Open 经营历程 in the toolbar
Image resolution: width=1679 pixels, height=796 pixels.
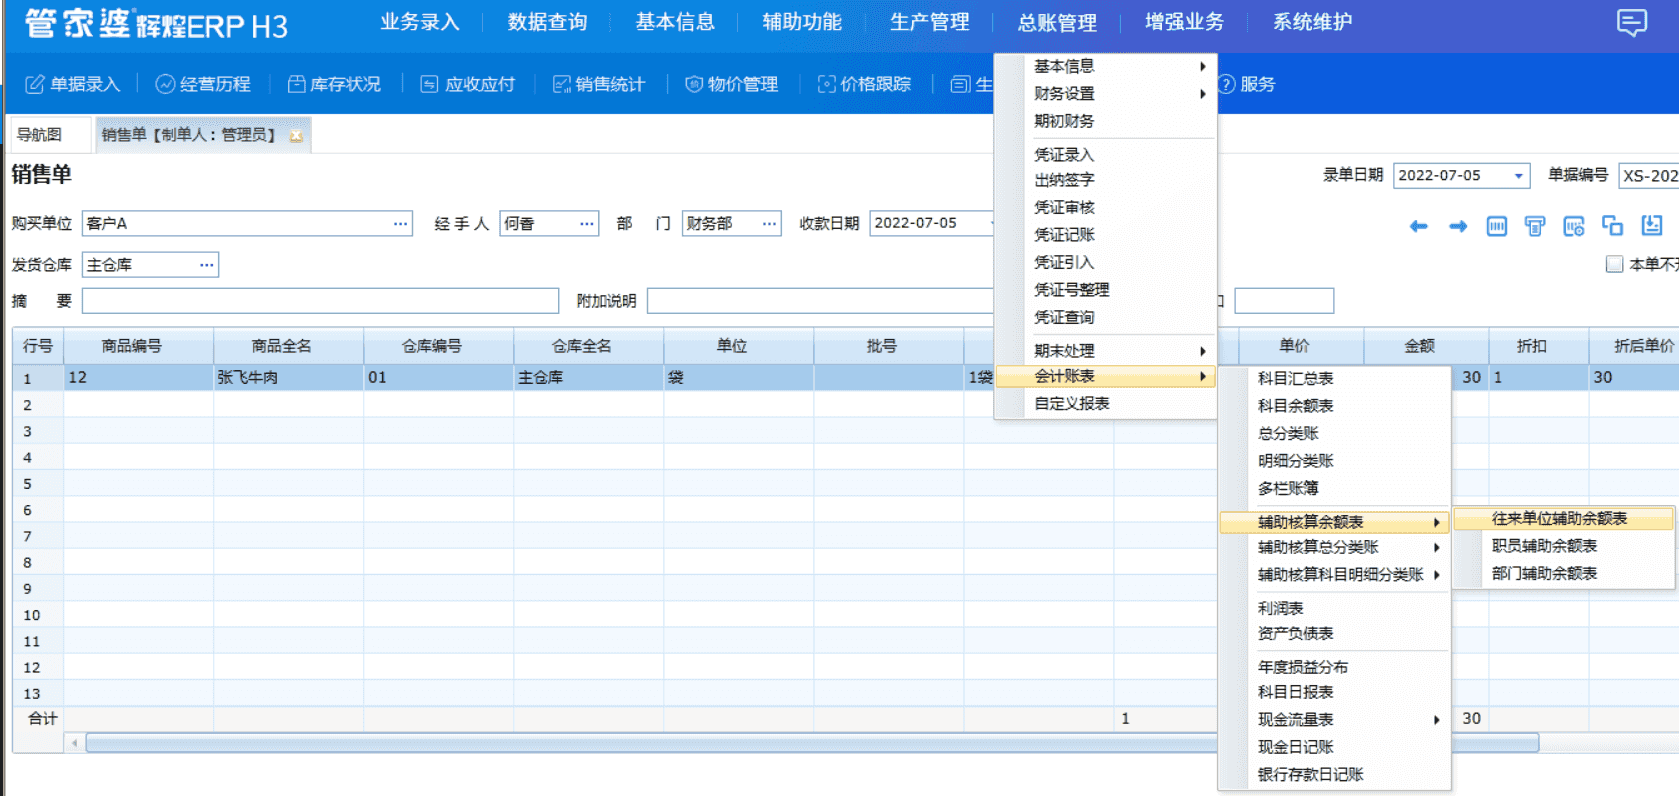pyautogui.click(x=203, y=84)
